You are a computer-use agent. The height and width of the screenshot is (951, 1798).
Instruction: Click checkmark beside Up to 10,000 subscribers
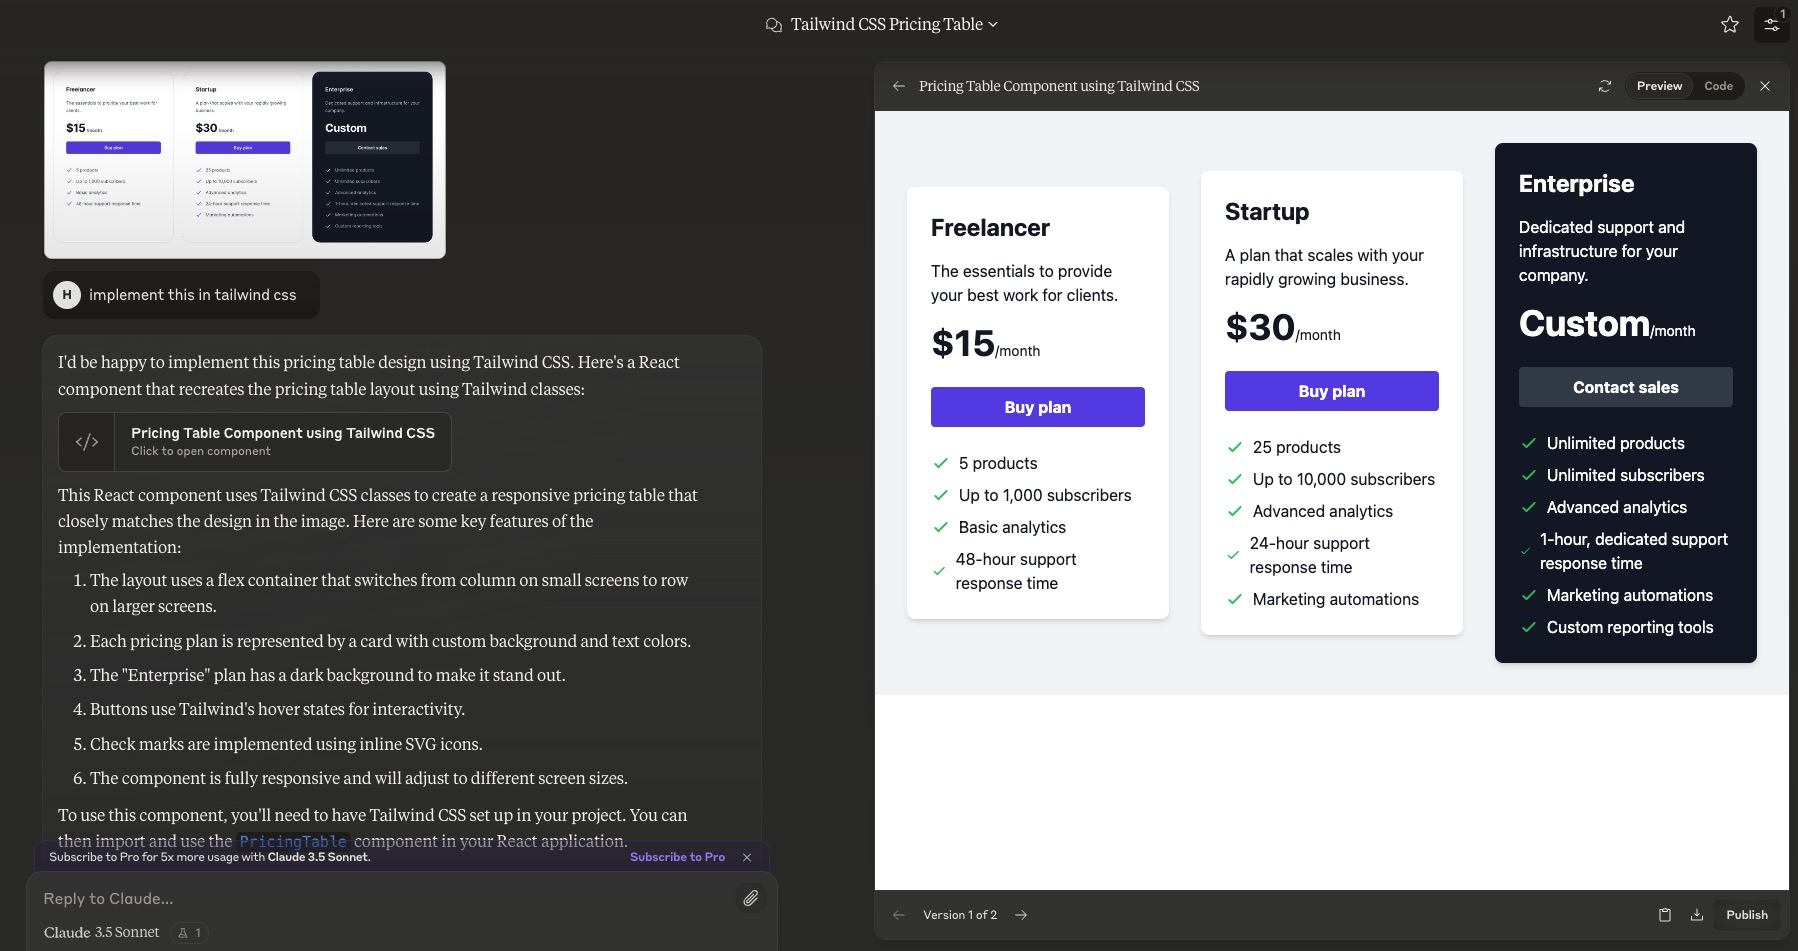tap(1235, 479)
